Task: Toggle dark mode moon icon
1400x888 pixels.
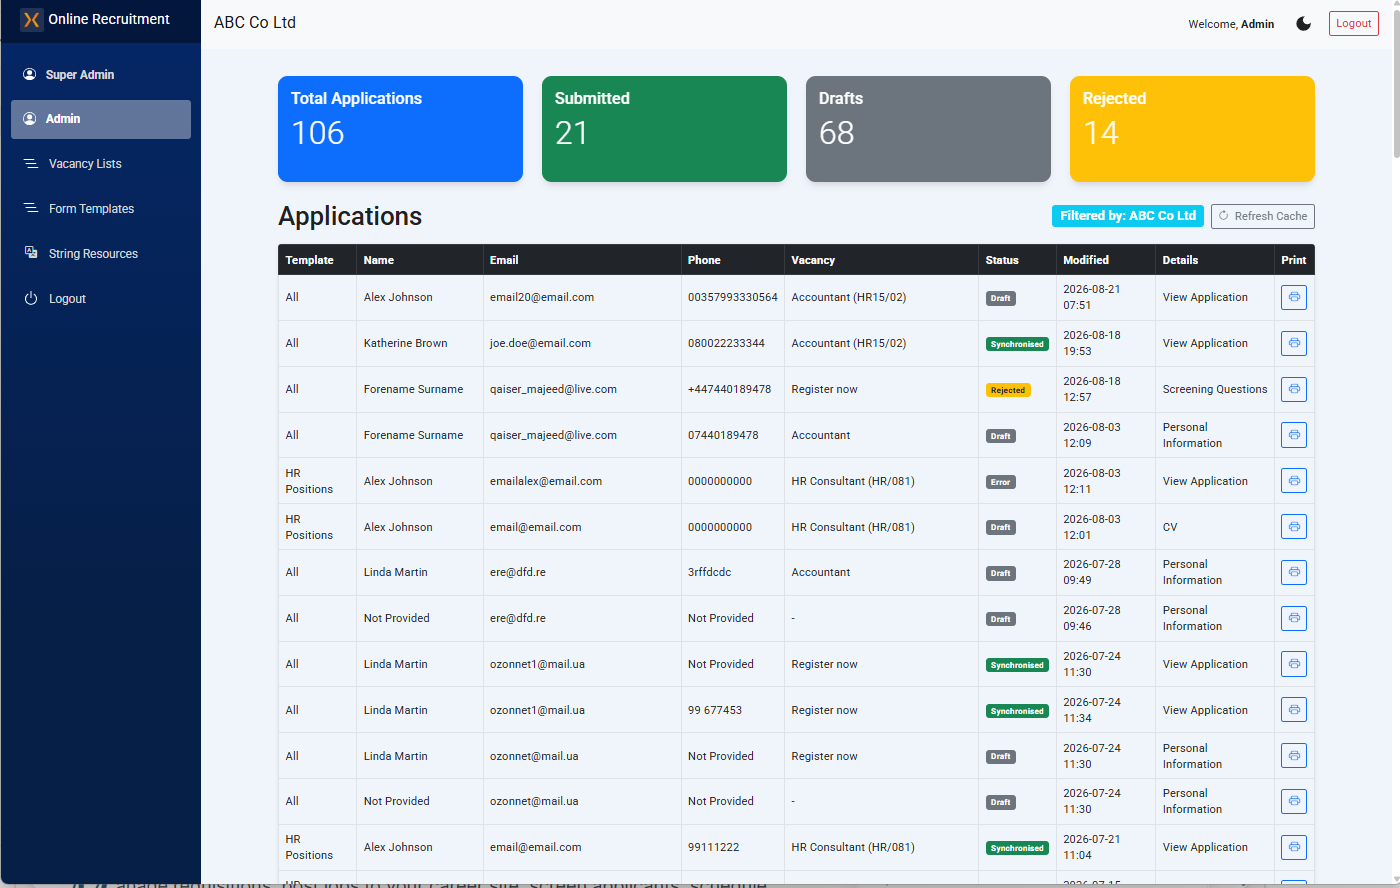Action: (x=1303, y=23)
